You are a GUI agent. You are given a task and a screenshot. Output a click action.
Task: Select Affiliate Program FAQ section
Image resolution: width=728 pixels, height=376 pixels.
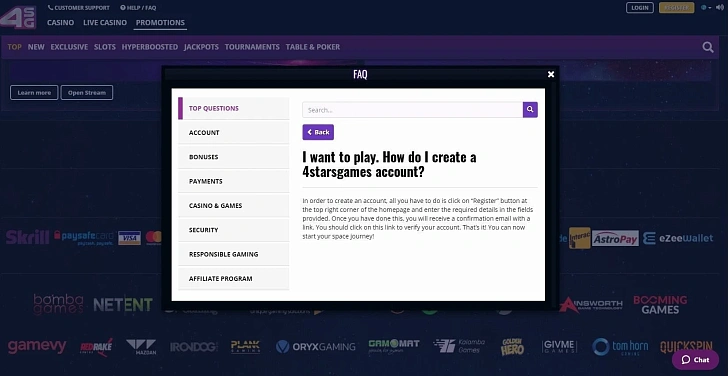click(234, 279)
